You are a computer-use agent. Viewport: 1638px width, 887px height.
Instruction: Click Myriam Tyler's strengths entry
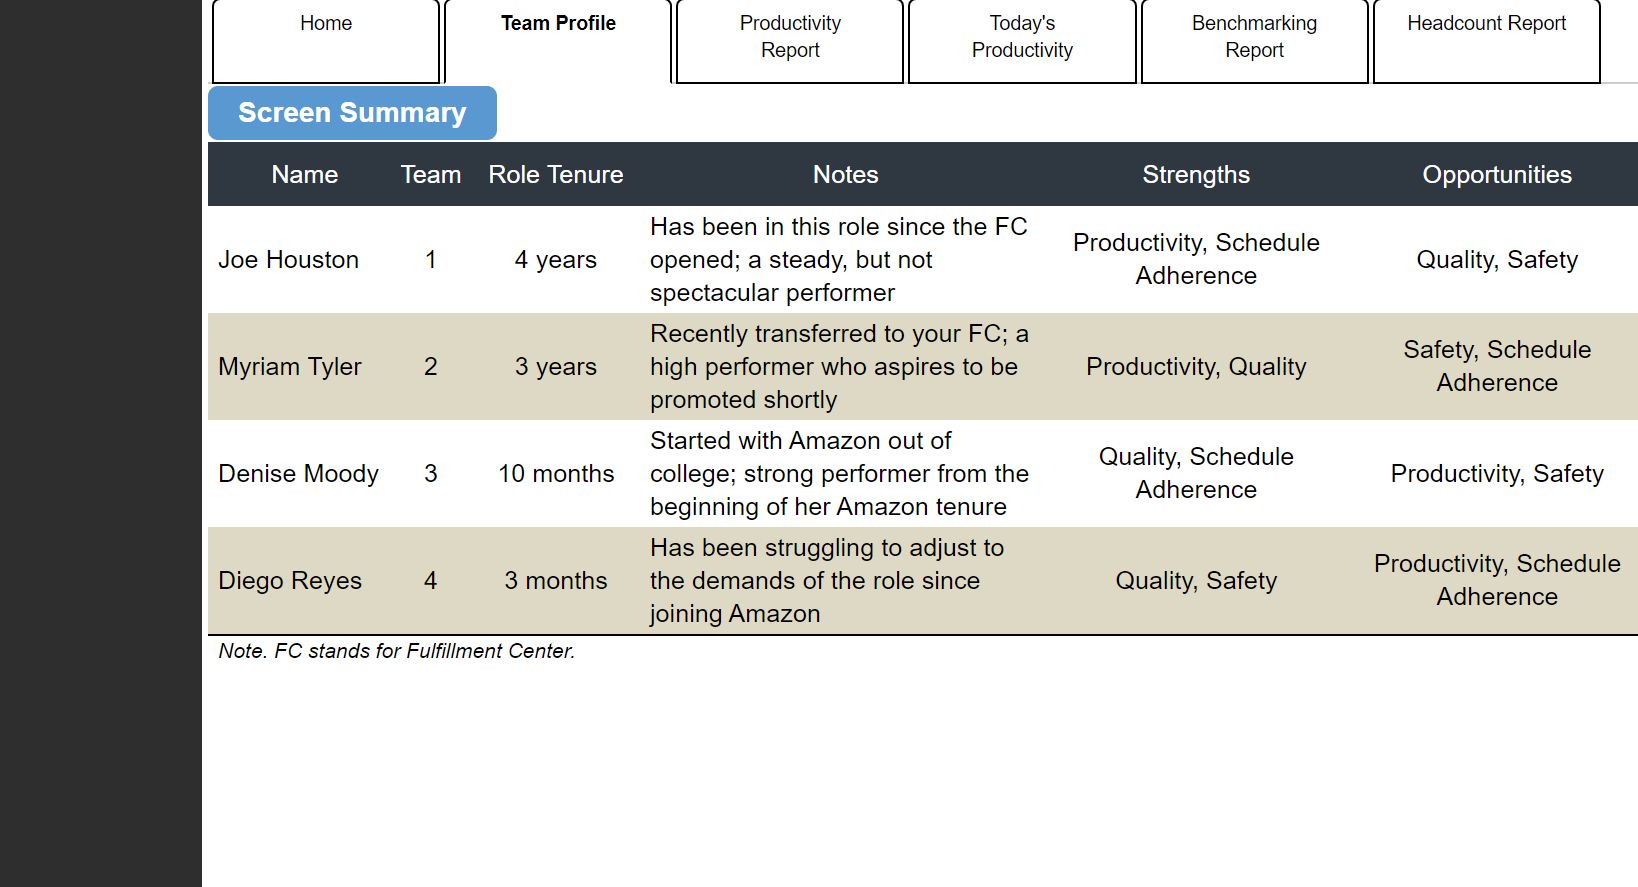[1196, 366]
